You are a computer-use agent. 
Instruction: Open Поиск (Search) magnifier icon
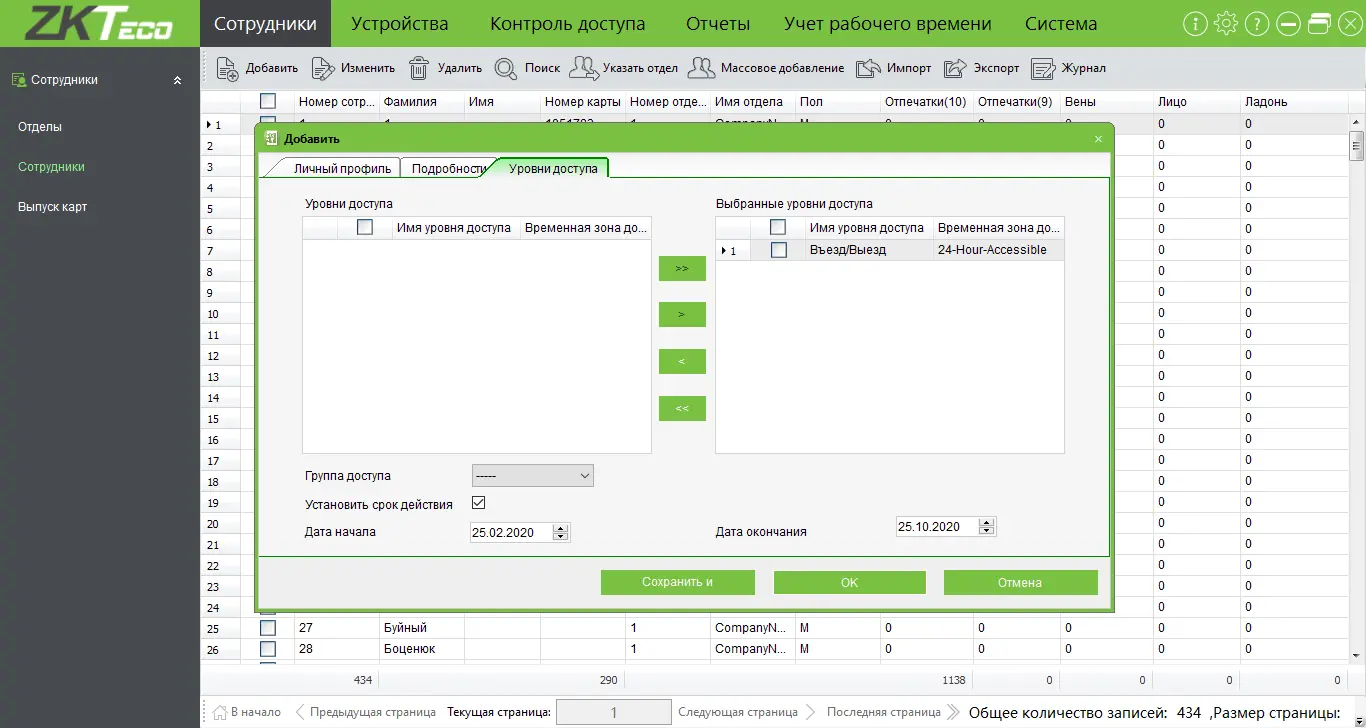(505, 68)
